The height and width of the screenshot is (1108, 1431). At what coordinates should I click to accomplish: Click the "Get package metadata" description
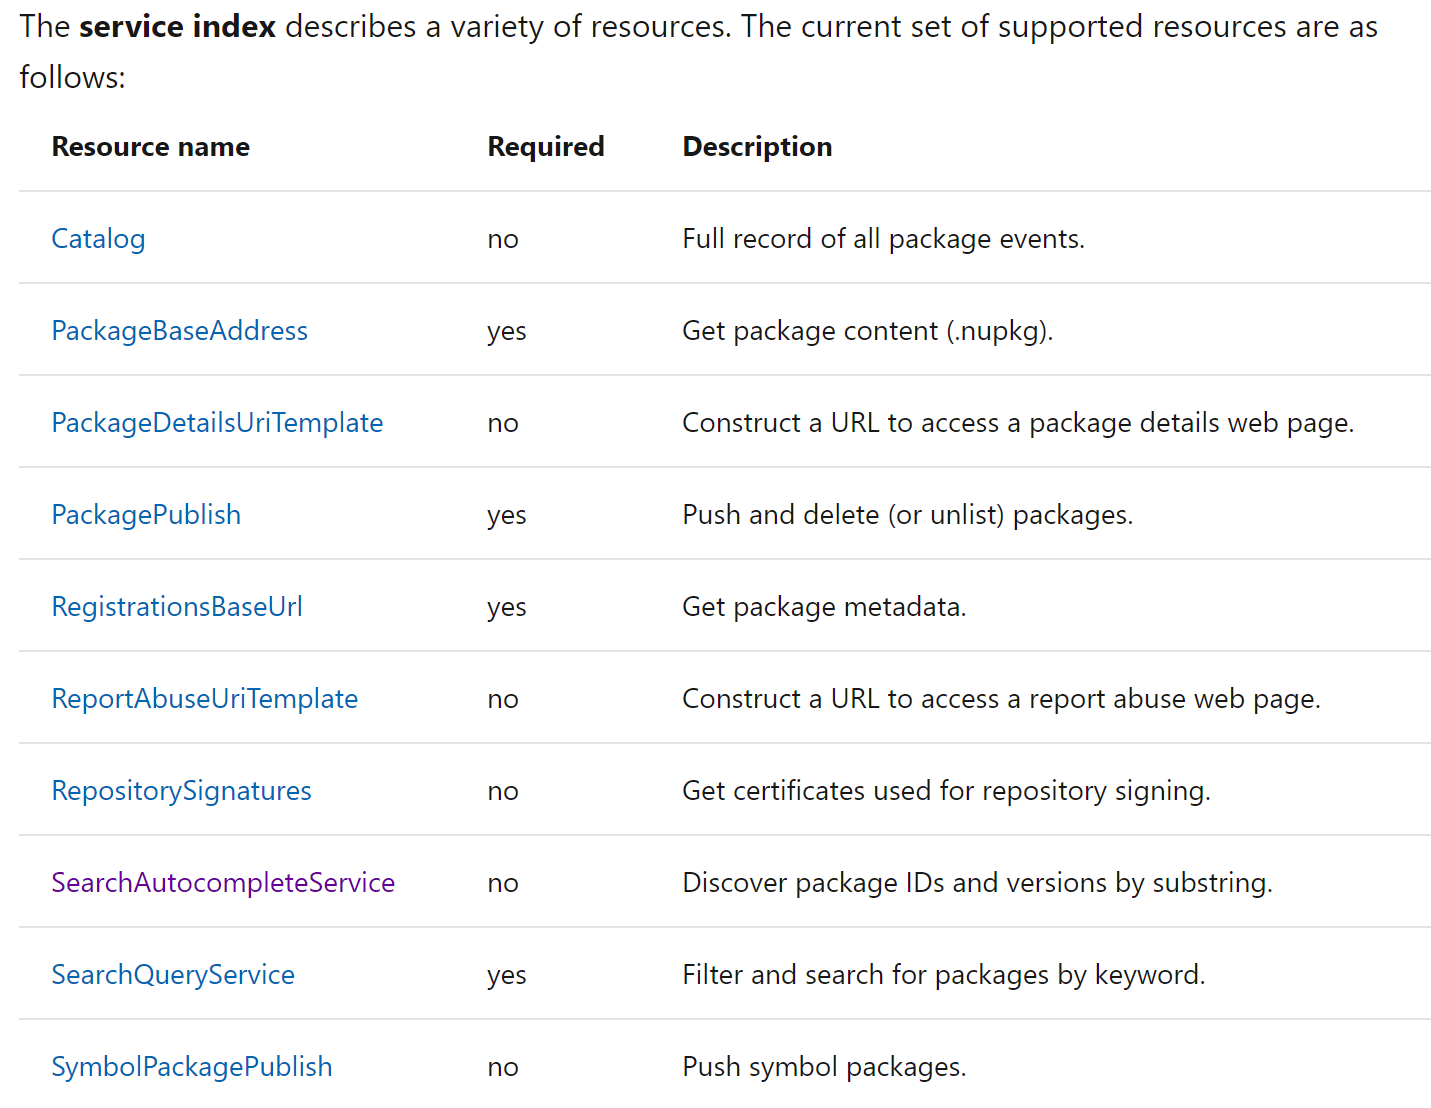823,607
